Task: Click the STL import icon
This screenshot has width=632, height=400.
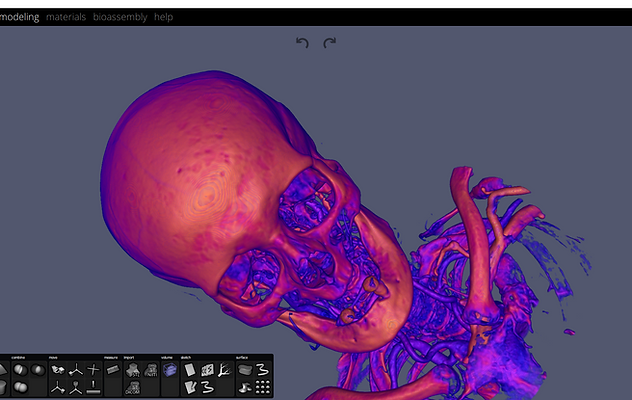Action: [x=132, y=369]
